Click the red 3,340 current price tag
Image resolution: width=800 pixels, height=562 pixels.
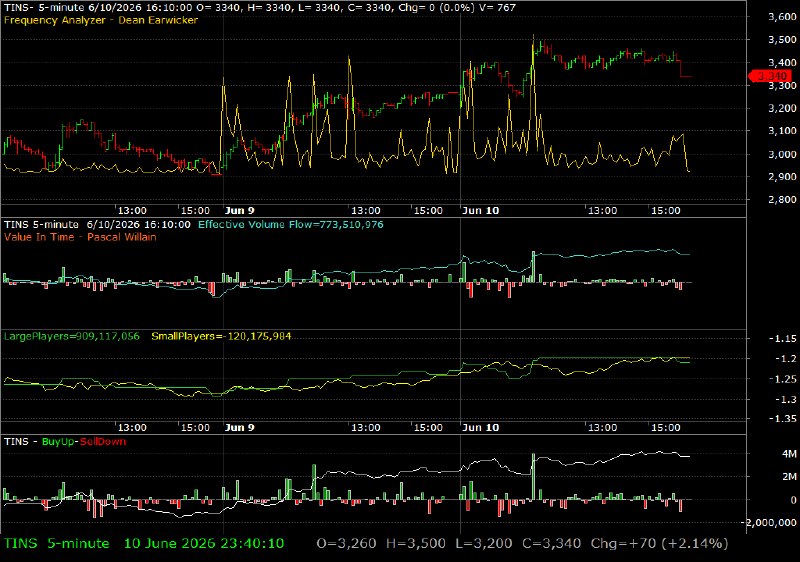770,76
